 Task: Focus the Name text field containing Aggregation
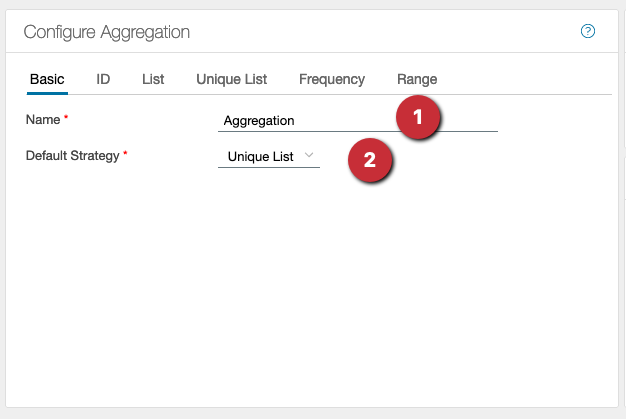[300, 120]
